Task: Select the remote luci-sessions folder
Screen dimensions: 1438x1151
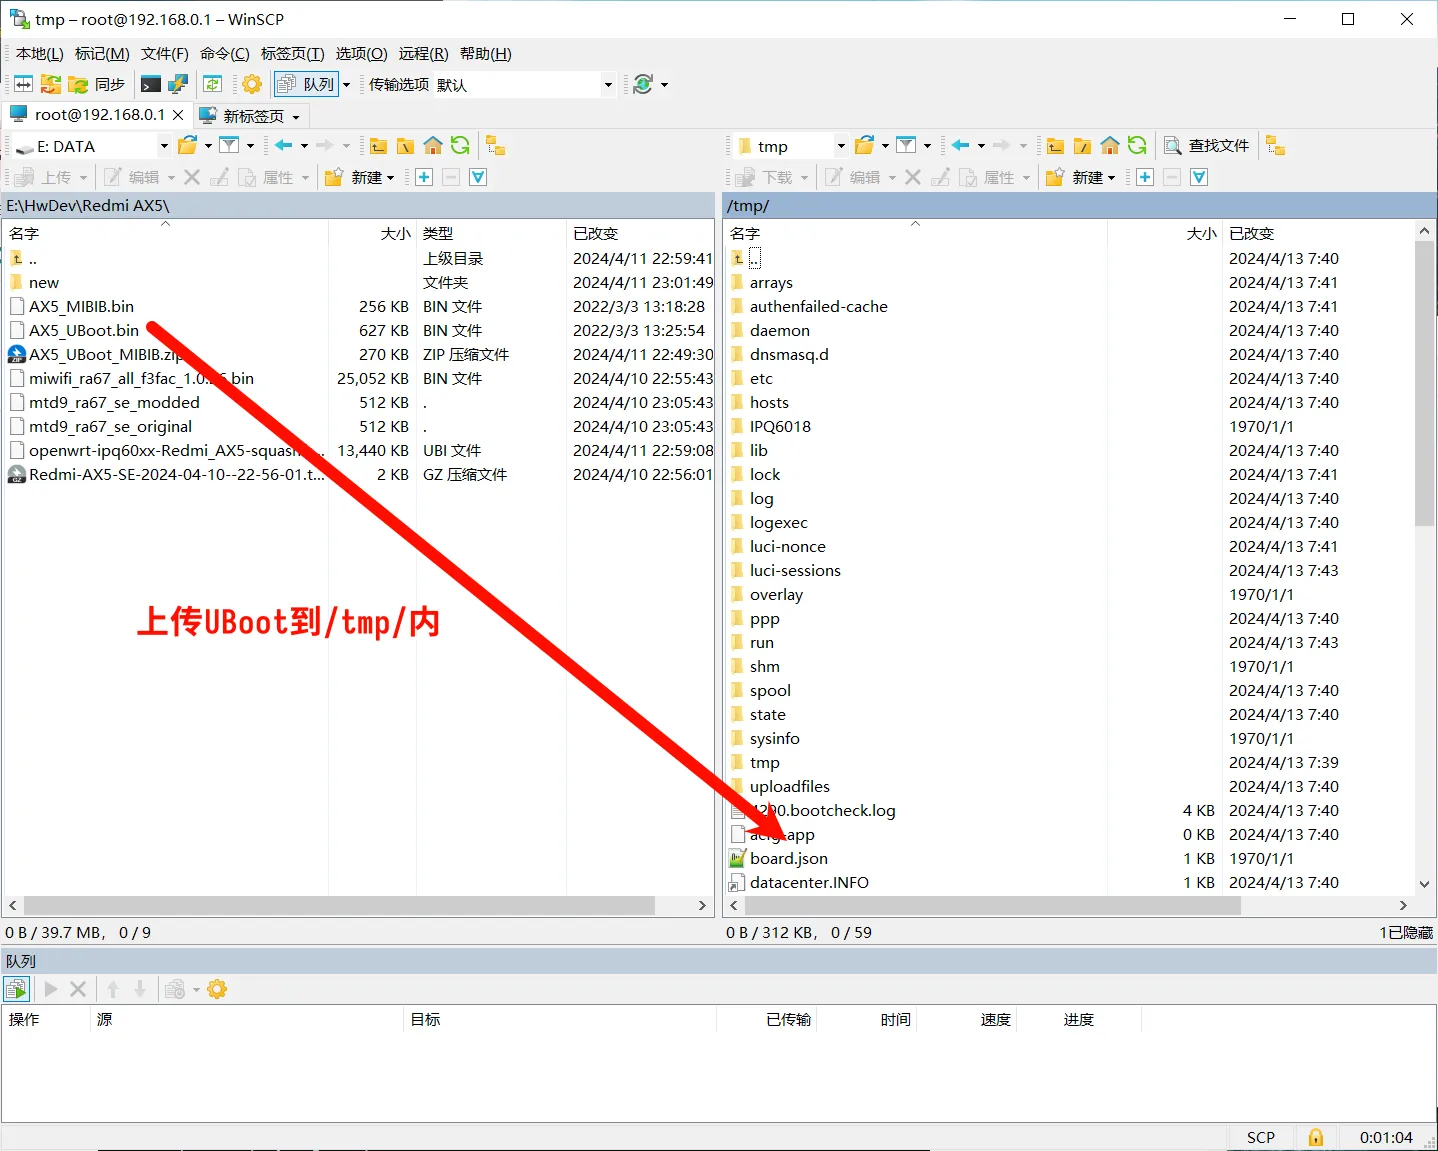Action: pos(795,570)
